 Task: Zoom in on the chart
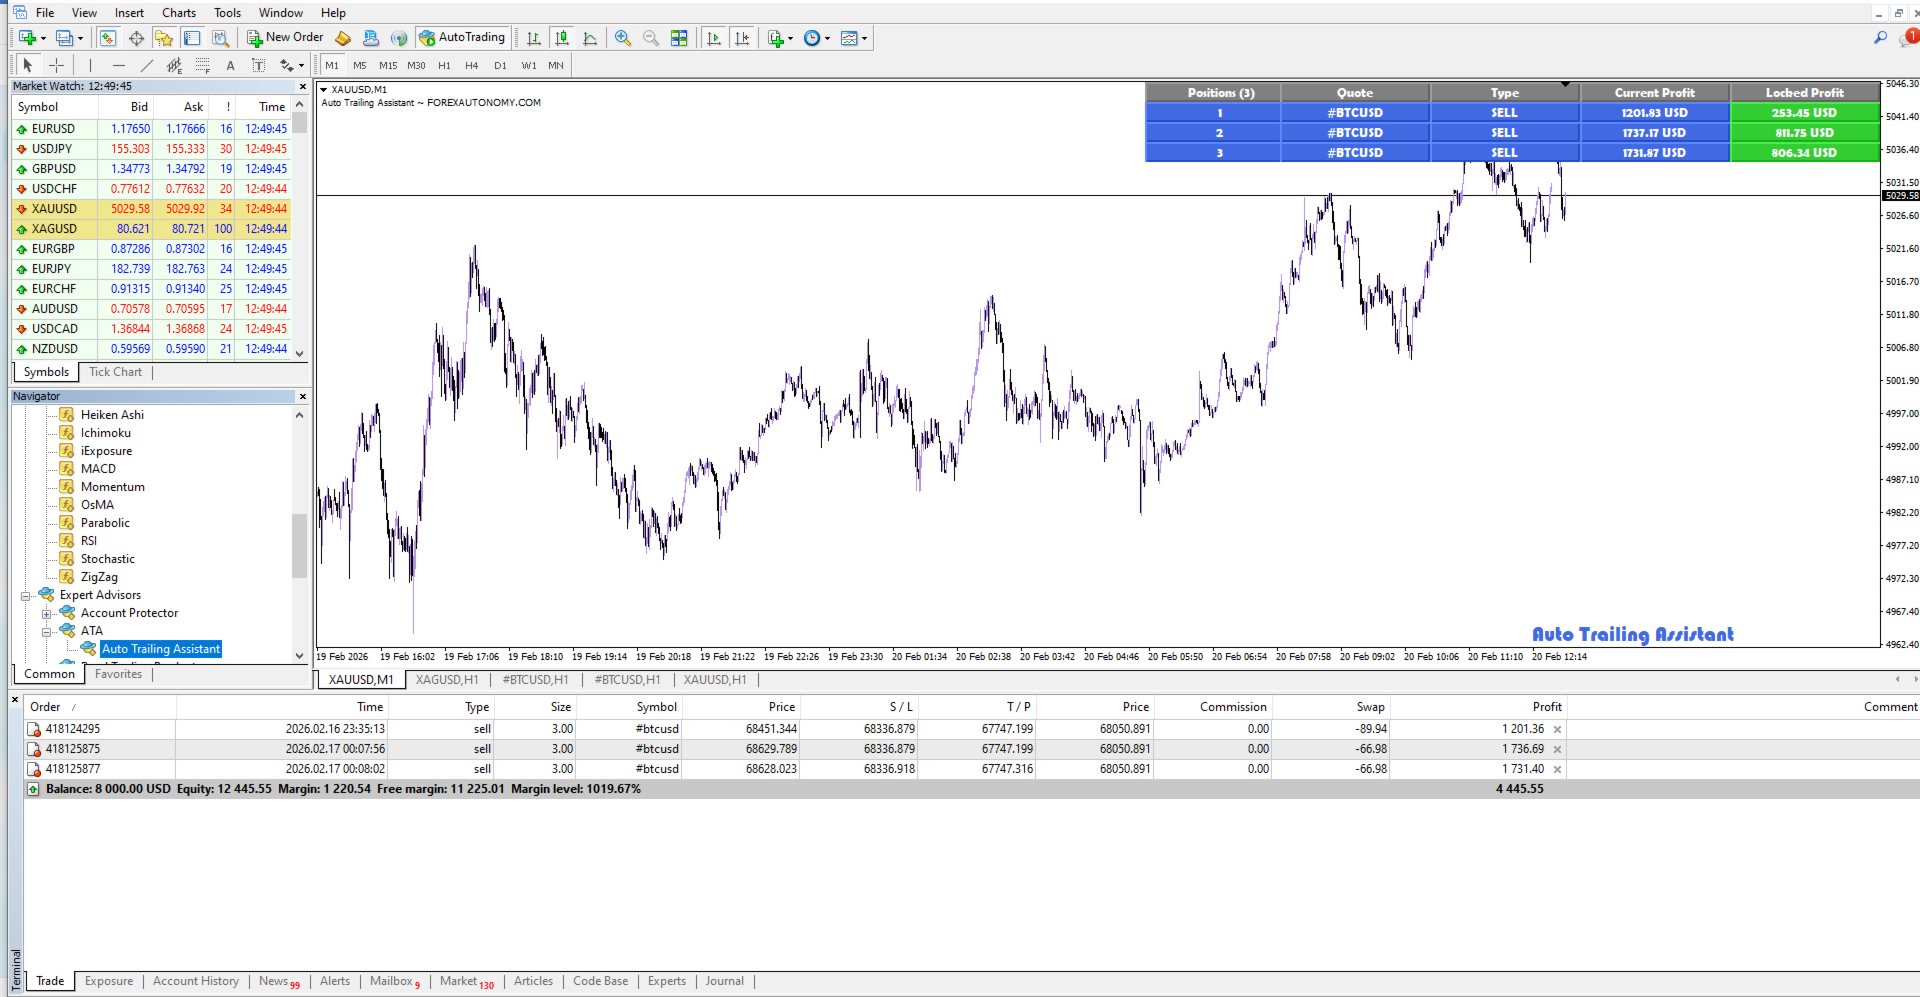point(623,38)
